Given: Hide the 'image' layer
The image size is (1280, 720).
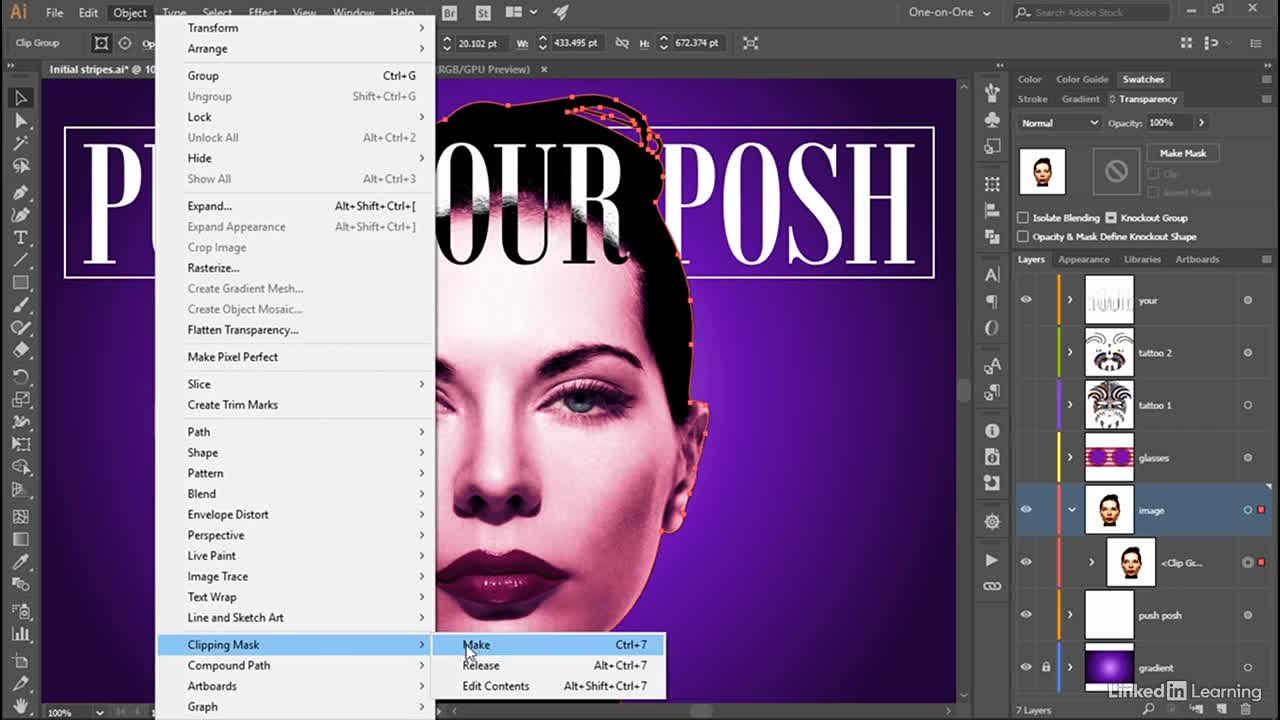Looking at the screenshot, I should coord(1026,510).
